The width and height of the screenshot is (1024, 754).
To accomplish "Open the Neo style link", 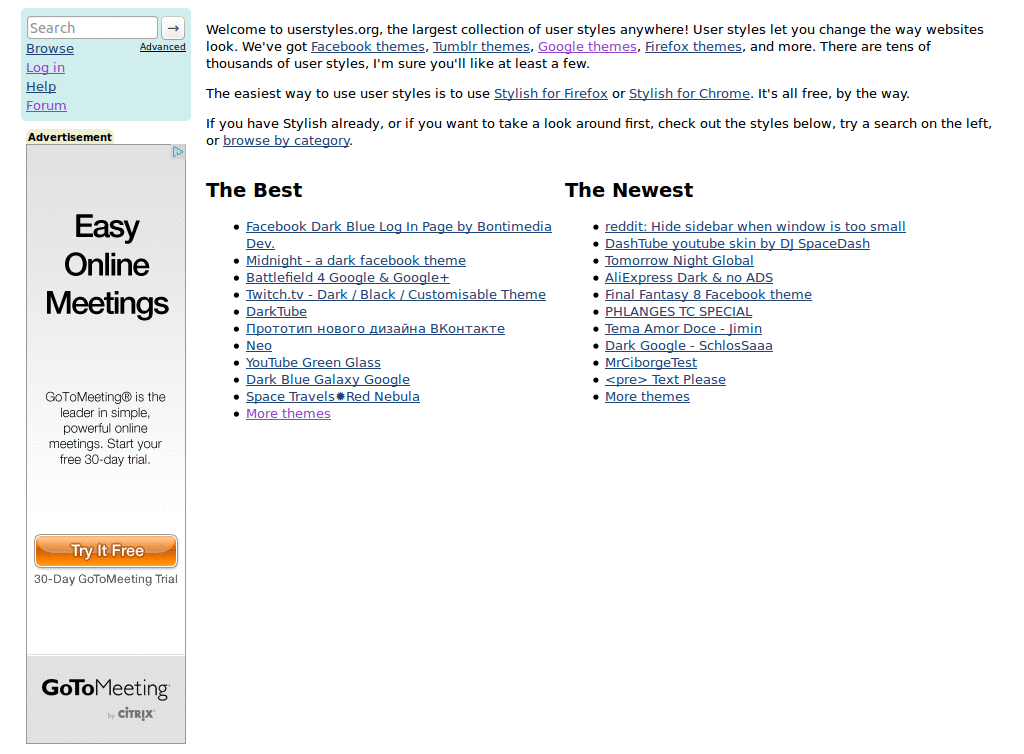I will tap(259, 345).
